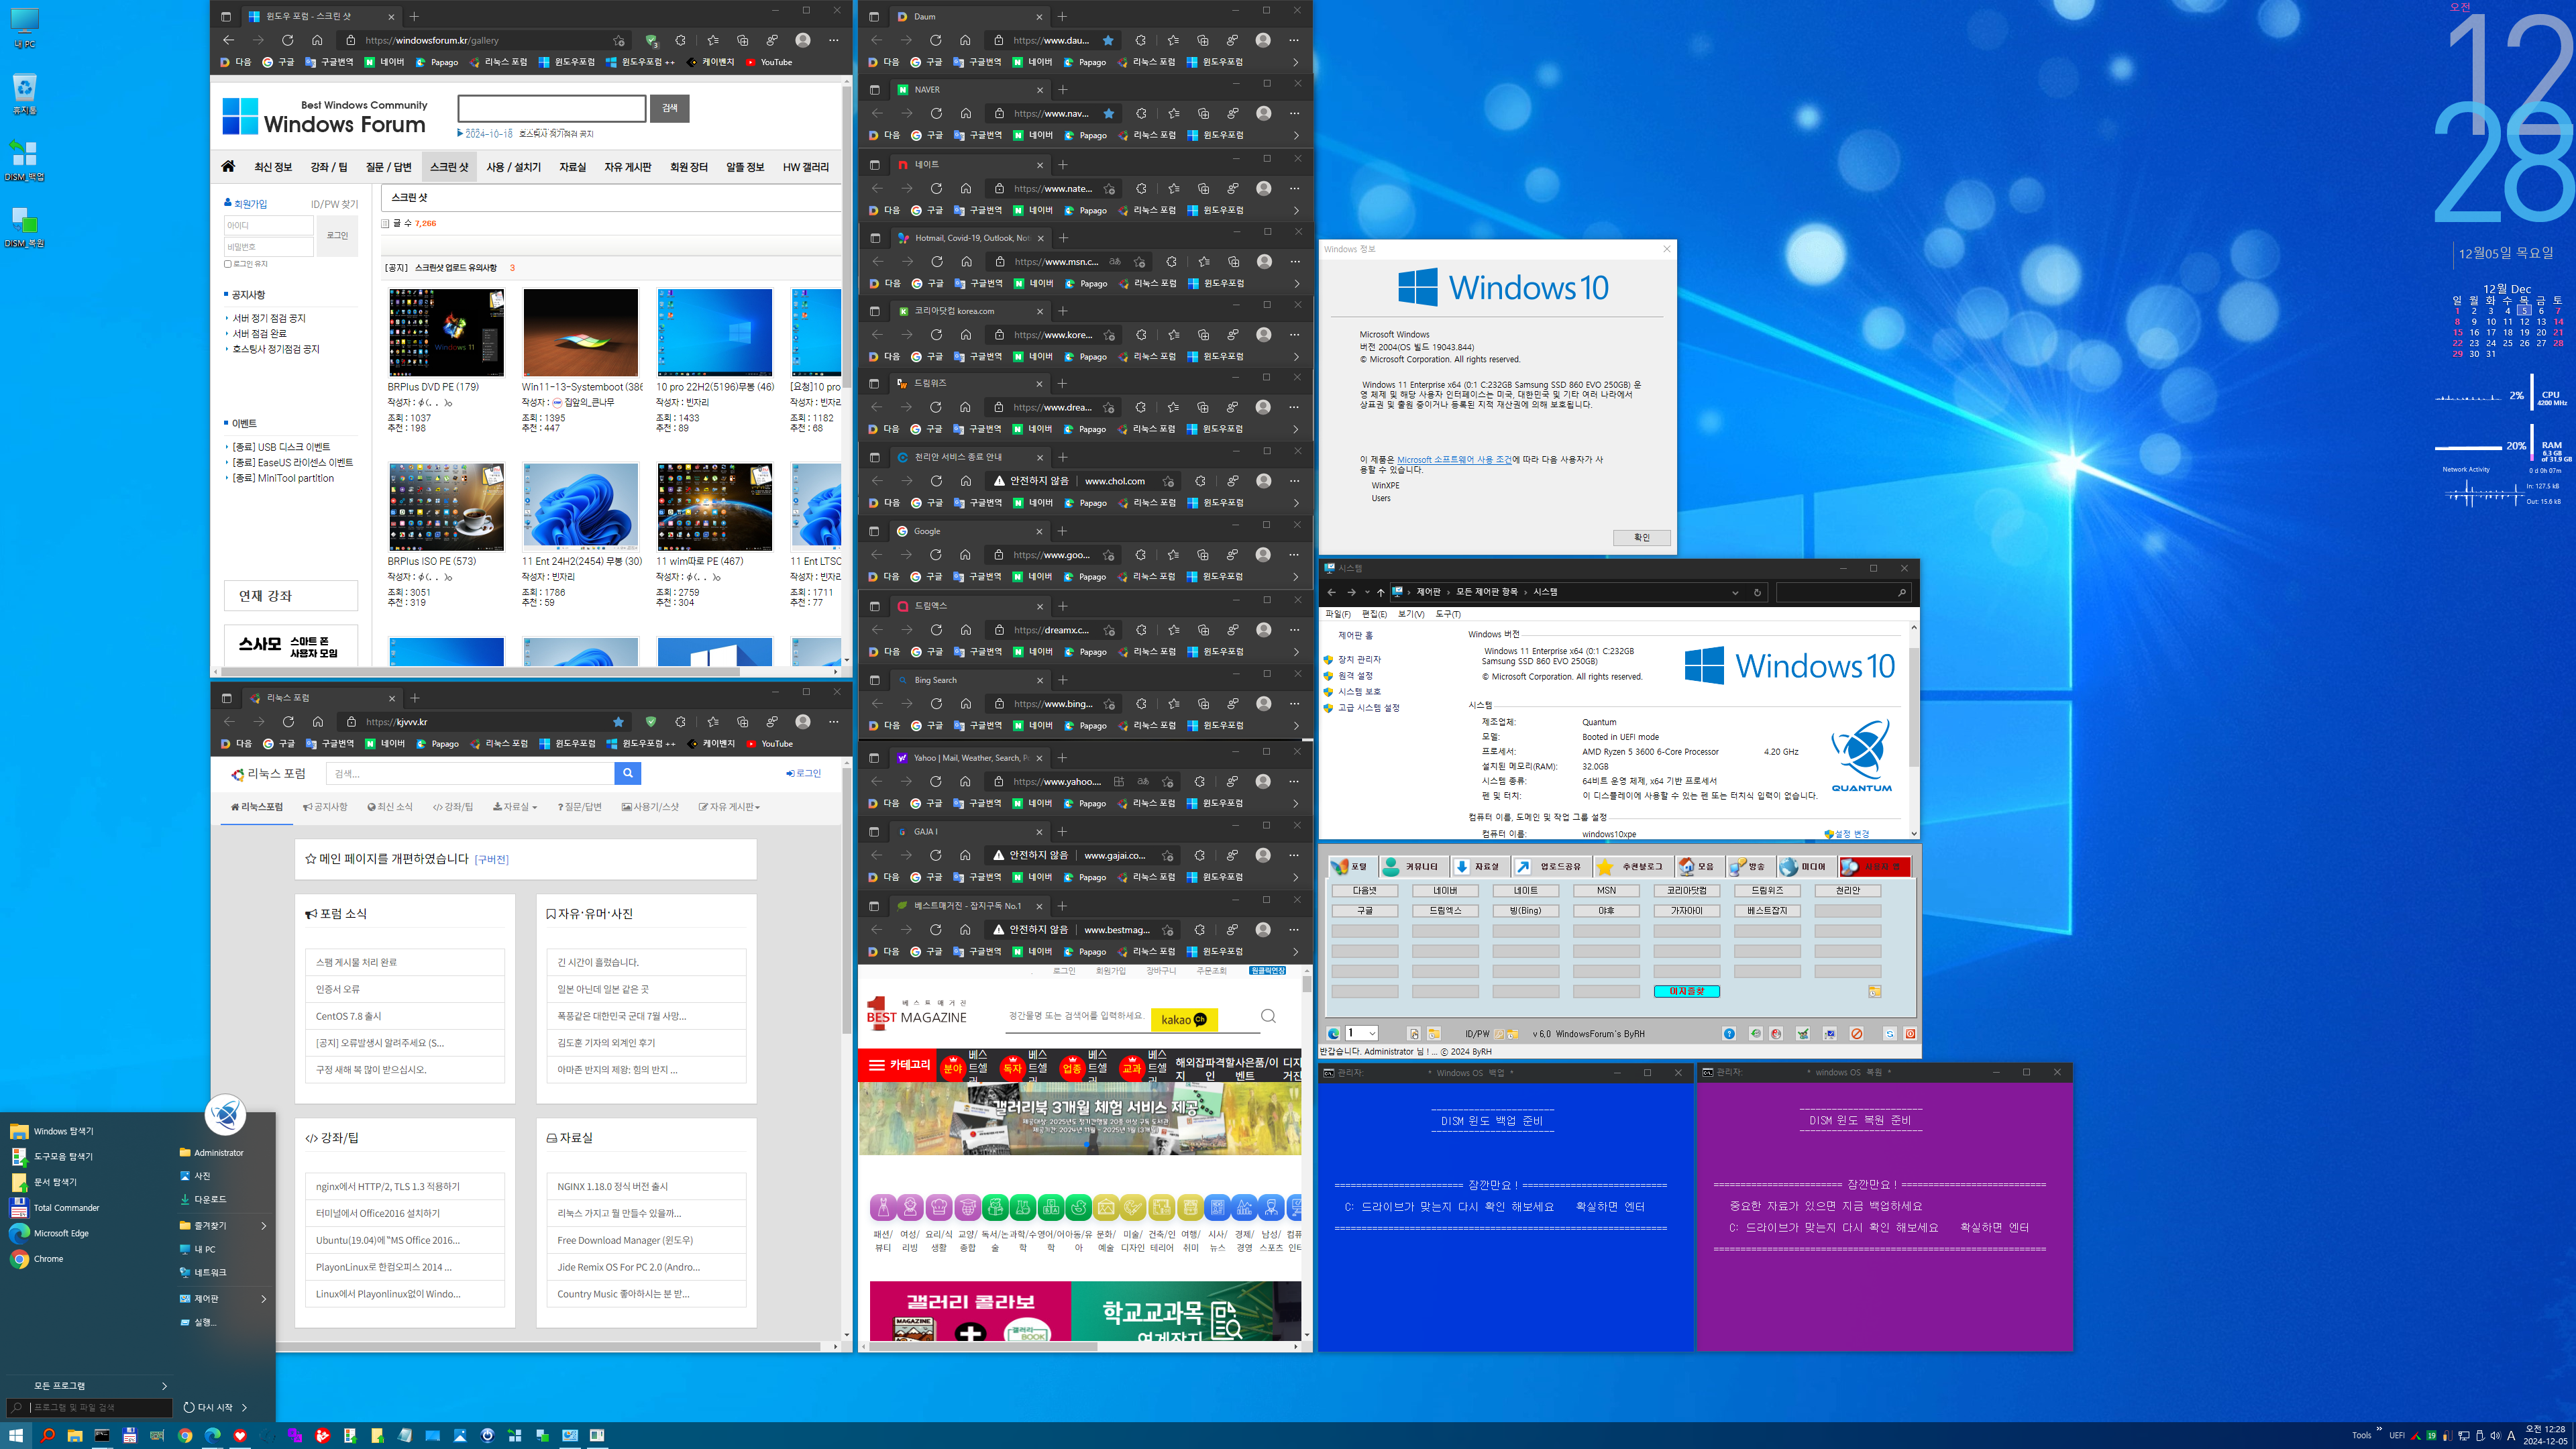The width and height of the screenshot is (2576, 1449).
Task: Click the [구버전] link on Linux Forum
Action: coord(491,859)
